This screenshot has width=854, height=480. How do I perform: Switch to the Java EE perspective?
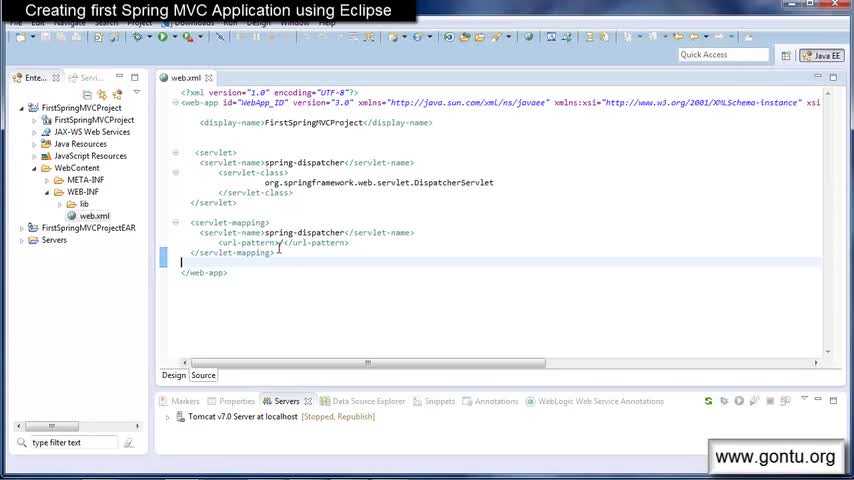tap(822, 56)
